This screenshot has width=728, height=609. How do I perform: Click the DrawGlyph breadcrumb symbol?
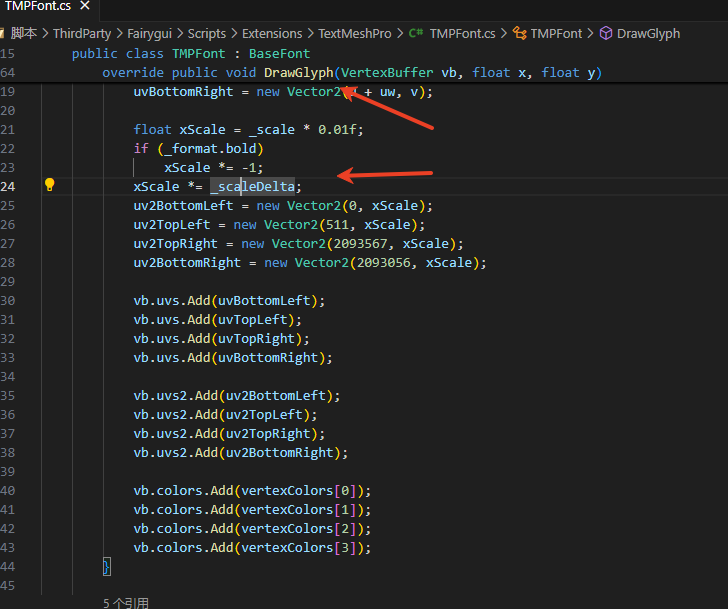click(x=648, y=33)
